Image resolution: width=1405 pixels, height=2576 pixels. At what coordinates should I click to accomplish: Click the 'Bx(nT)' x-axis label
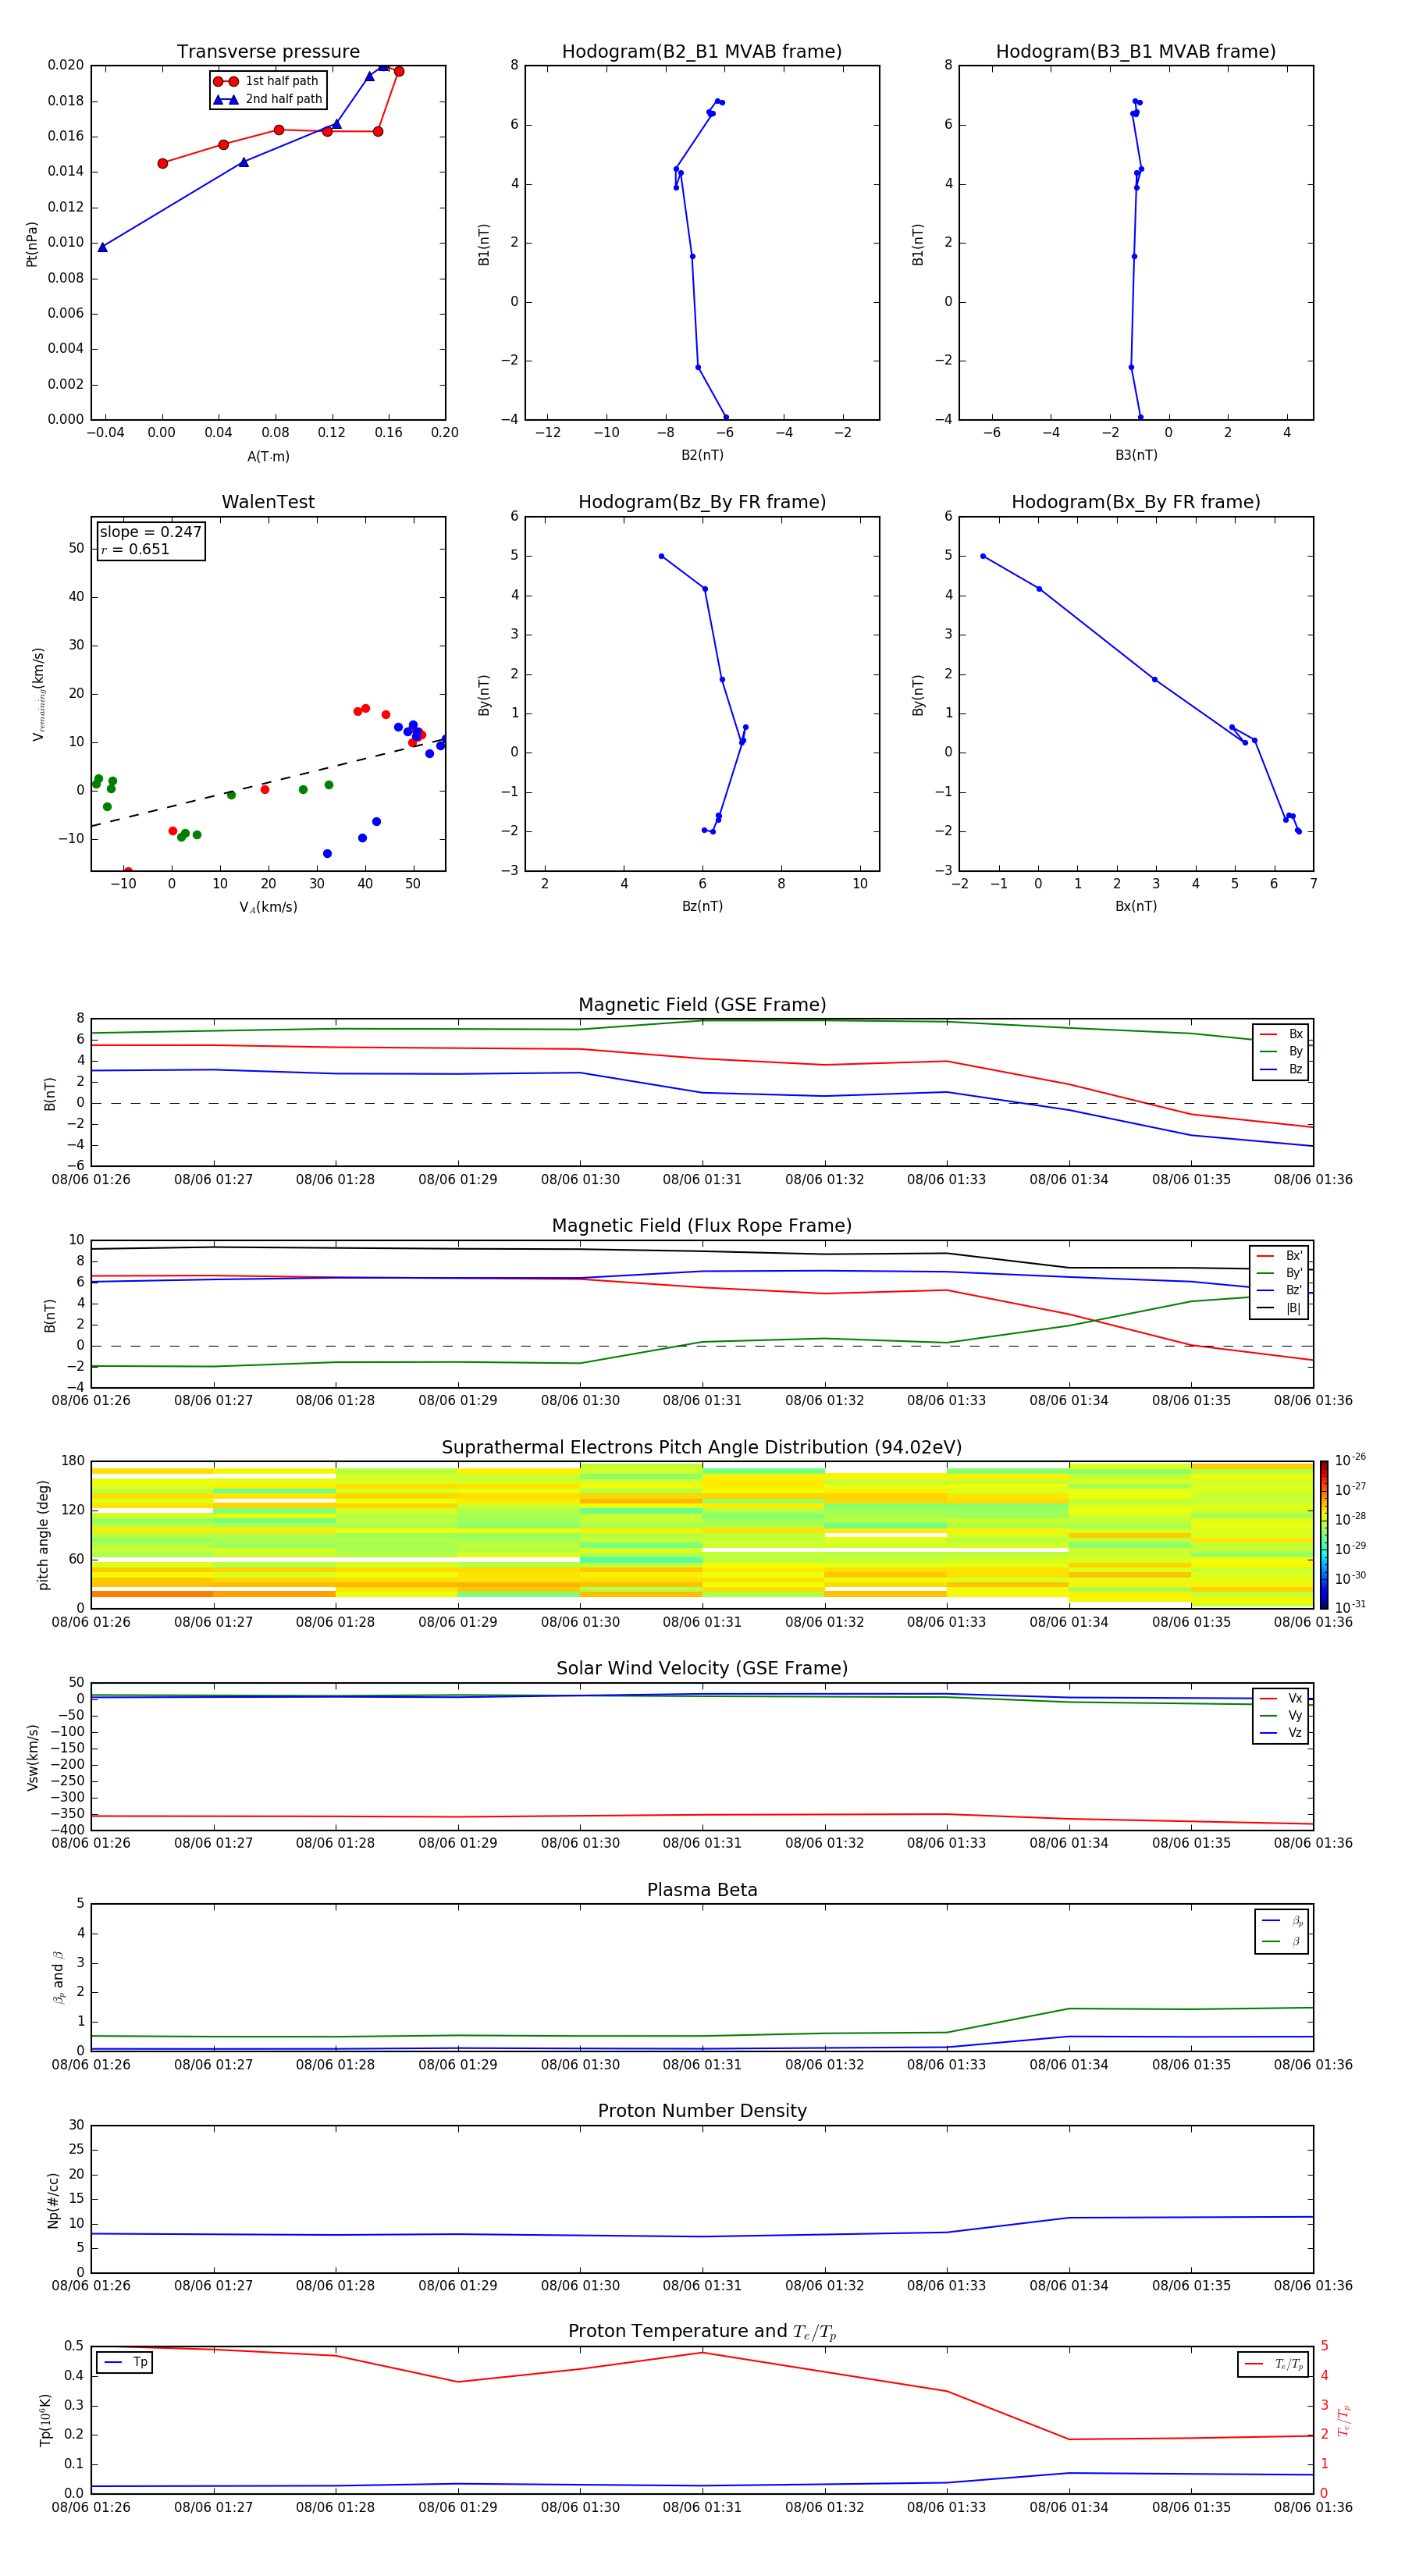coord(1136,906)
